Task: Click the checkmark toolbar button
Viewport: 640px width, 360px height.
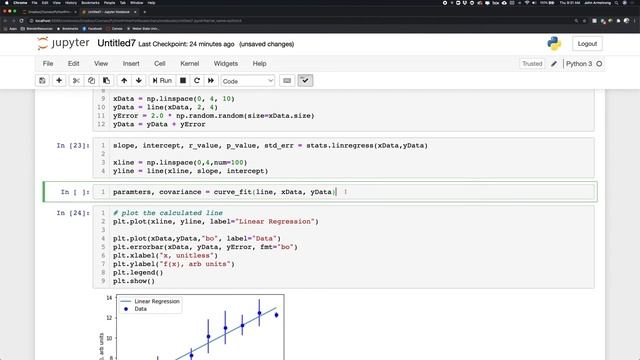Action: point(305,81)
